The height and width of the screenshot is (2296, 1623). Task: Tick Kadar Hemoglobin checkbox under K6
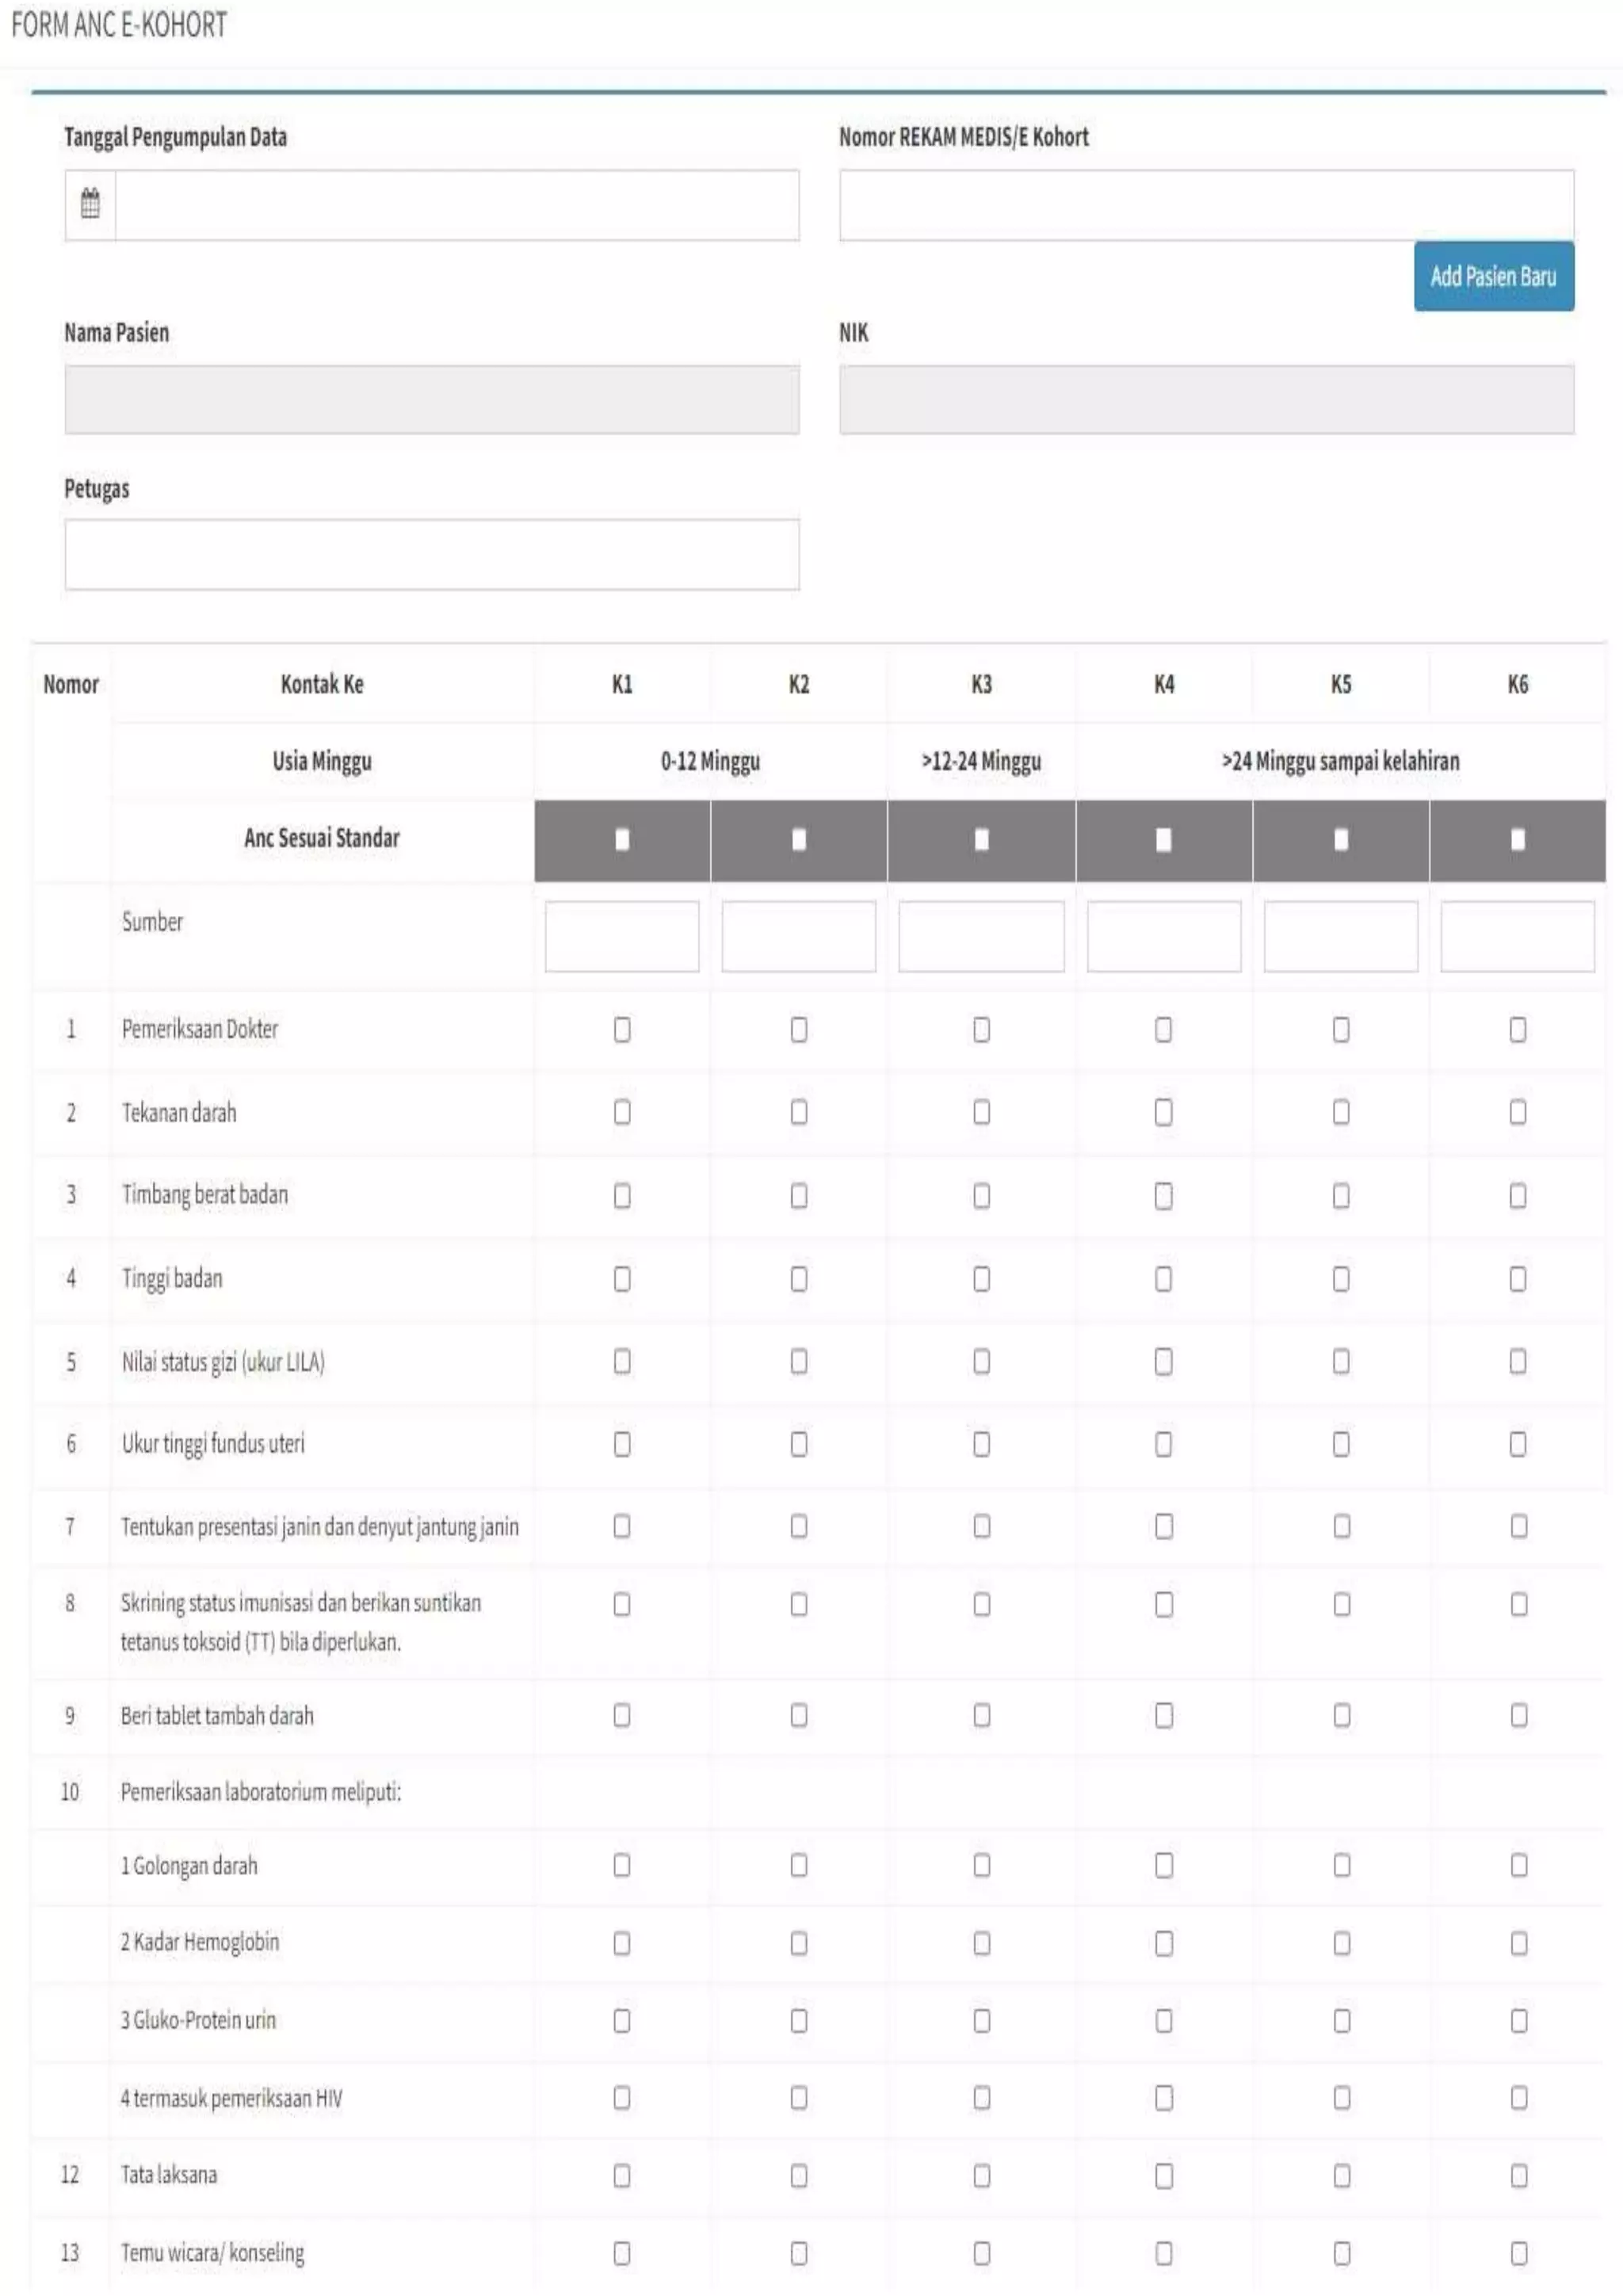click(1518, 1943)
